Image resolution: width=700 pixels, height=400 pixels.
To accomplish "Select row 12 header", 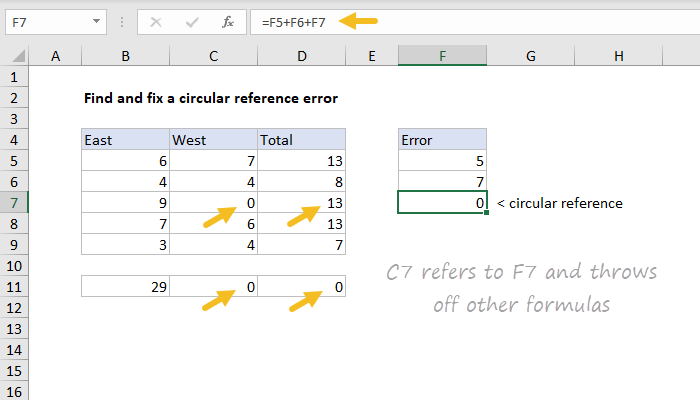I will [x=14, y=308].
